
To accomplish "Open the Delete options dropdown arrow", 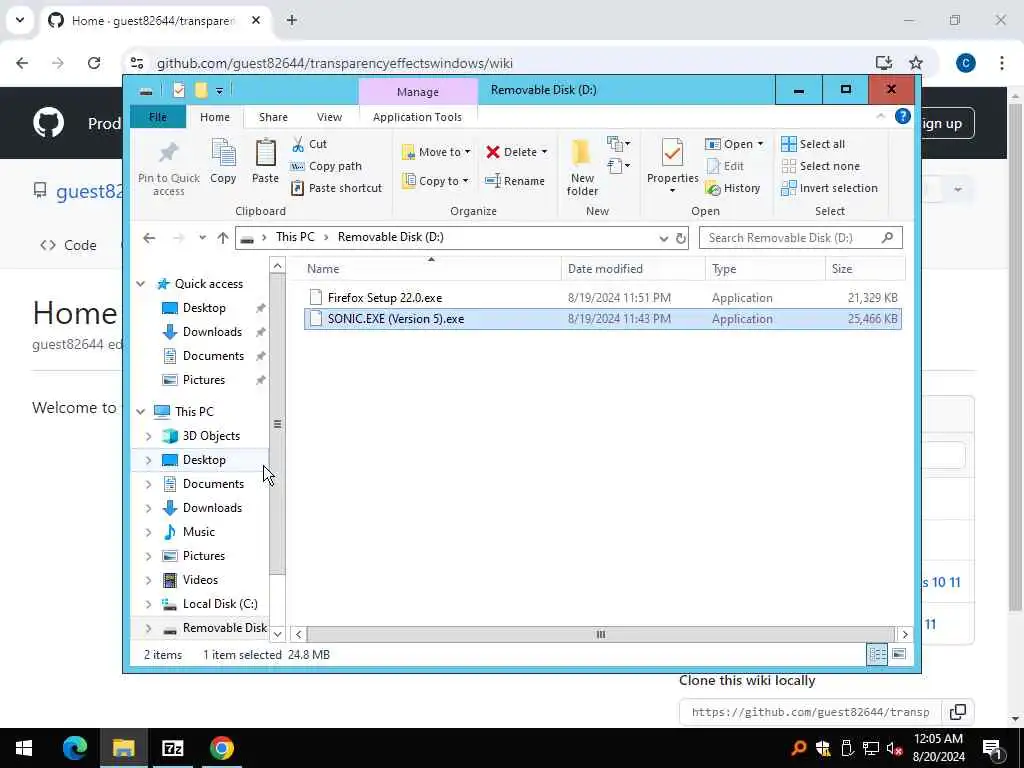I will click(x=544, y=152).
